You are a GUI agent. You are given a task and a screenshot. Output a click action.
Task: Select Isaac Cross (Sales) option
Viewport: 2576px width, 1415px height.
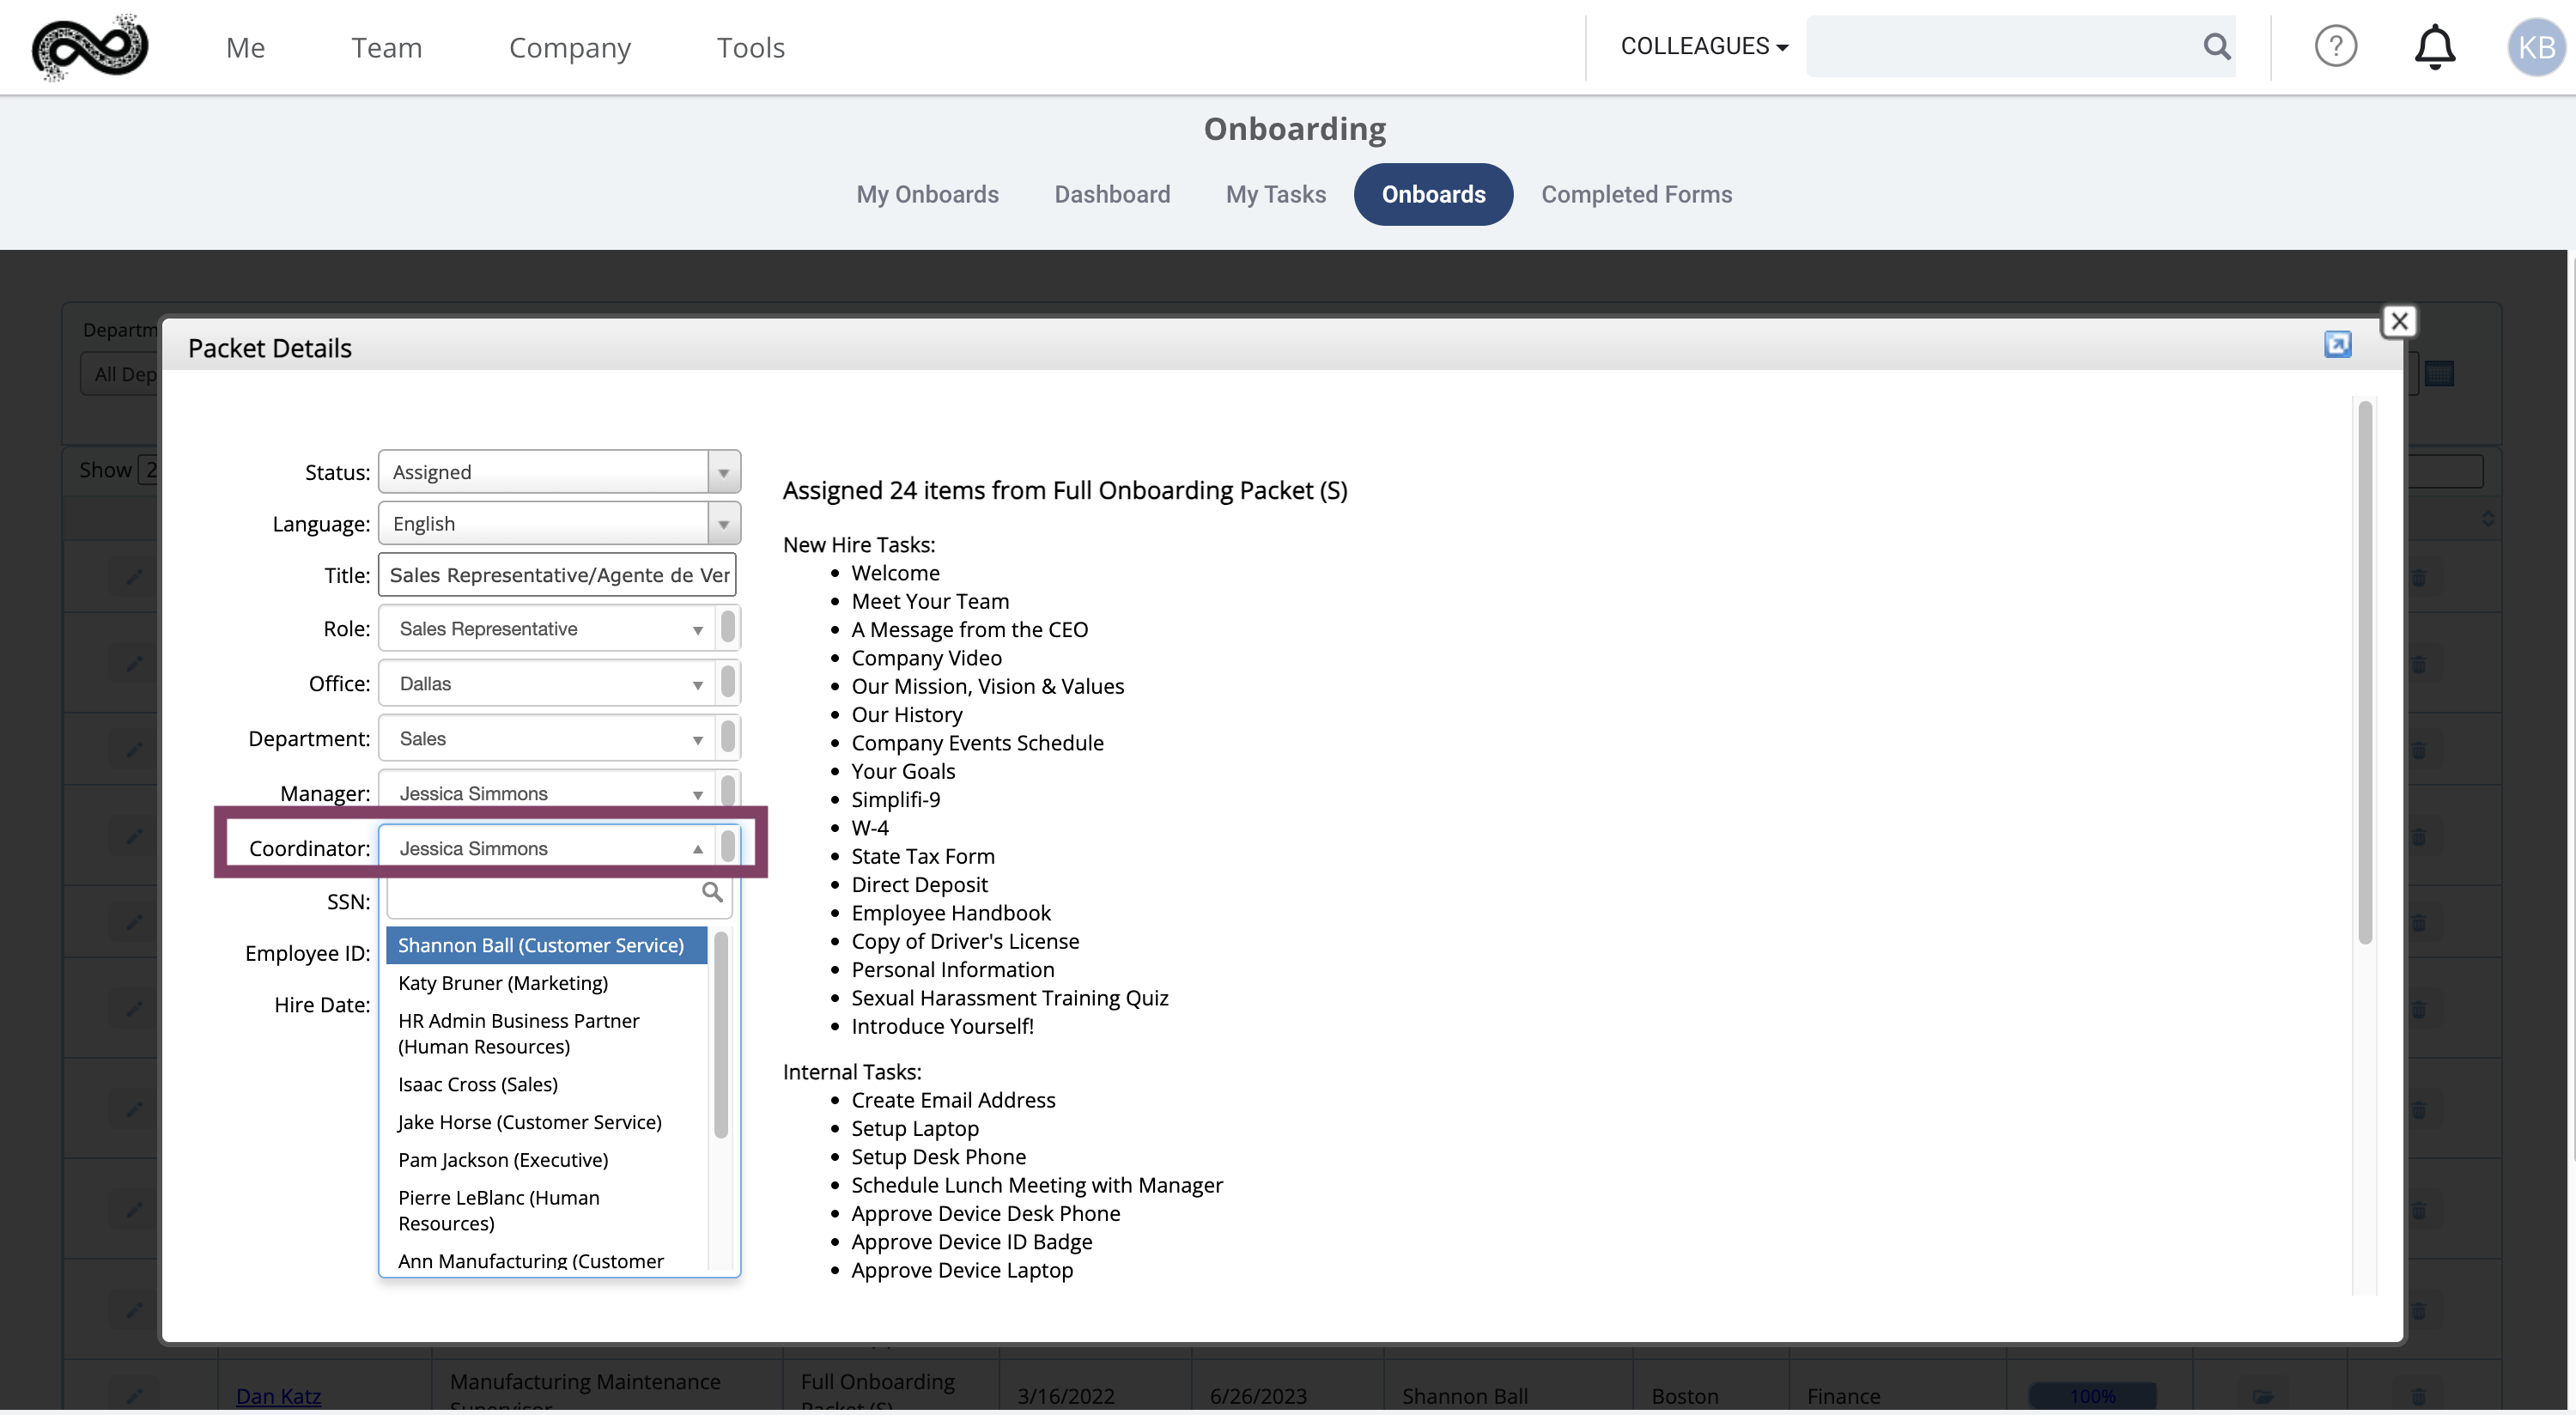click(546, 1084)
